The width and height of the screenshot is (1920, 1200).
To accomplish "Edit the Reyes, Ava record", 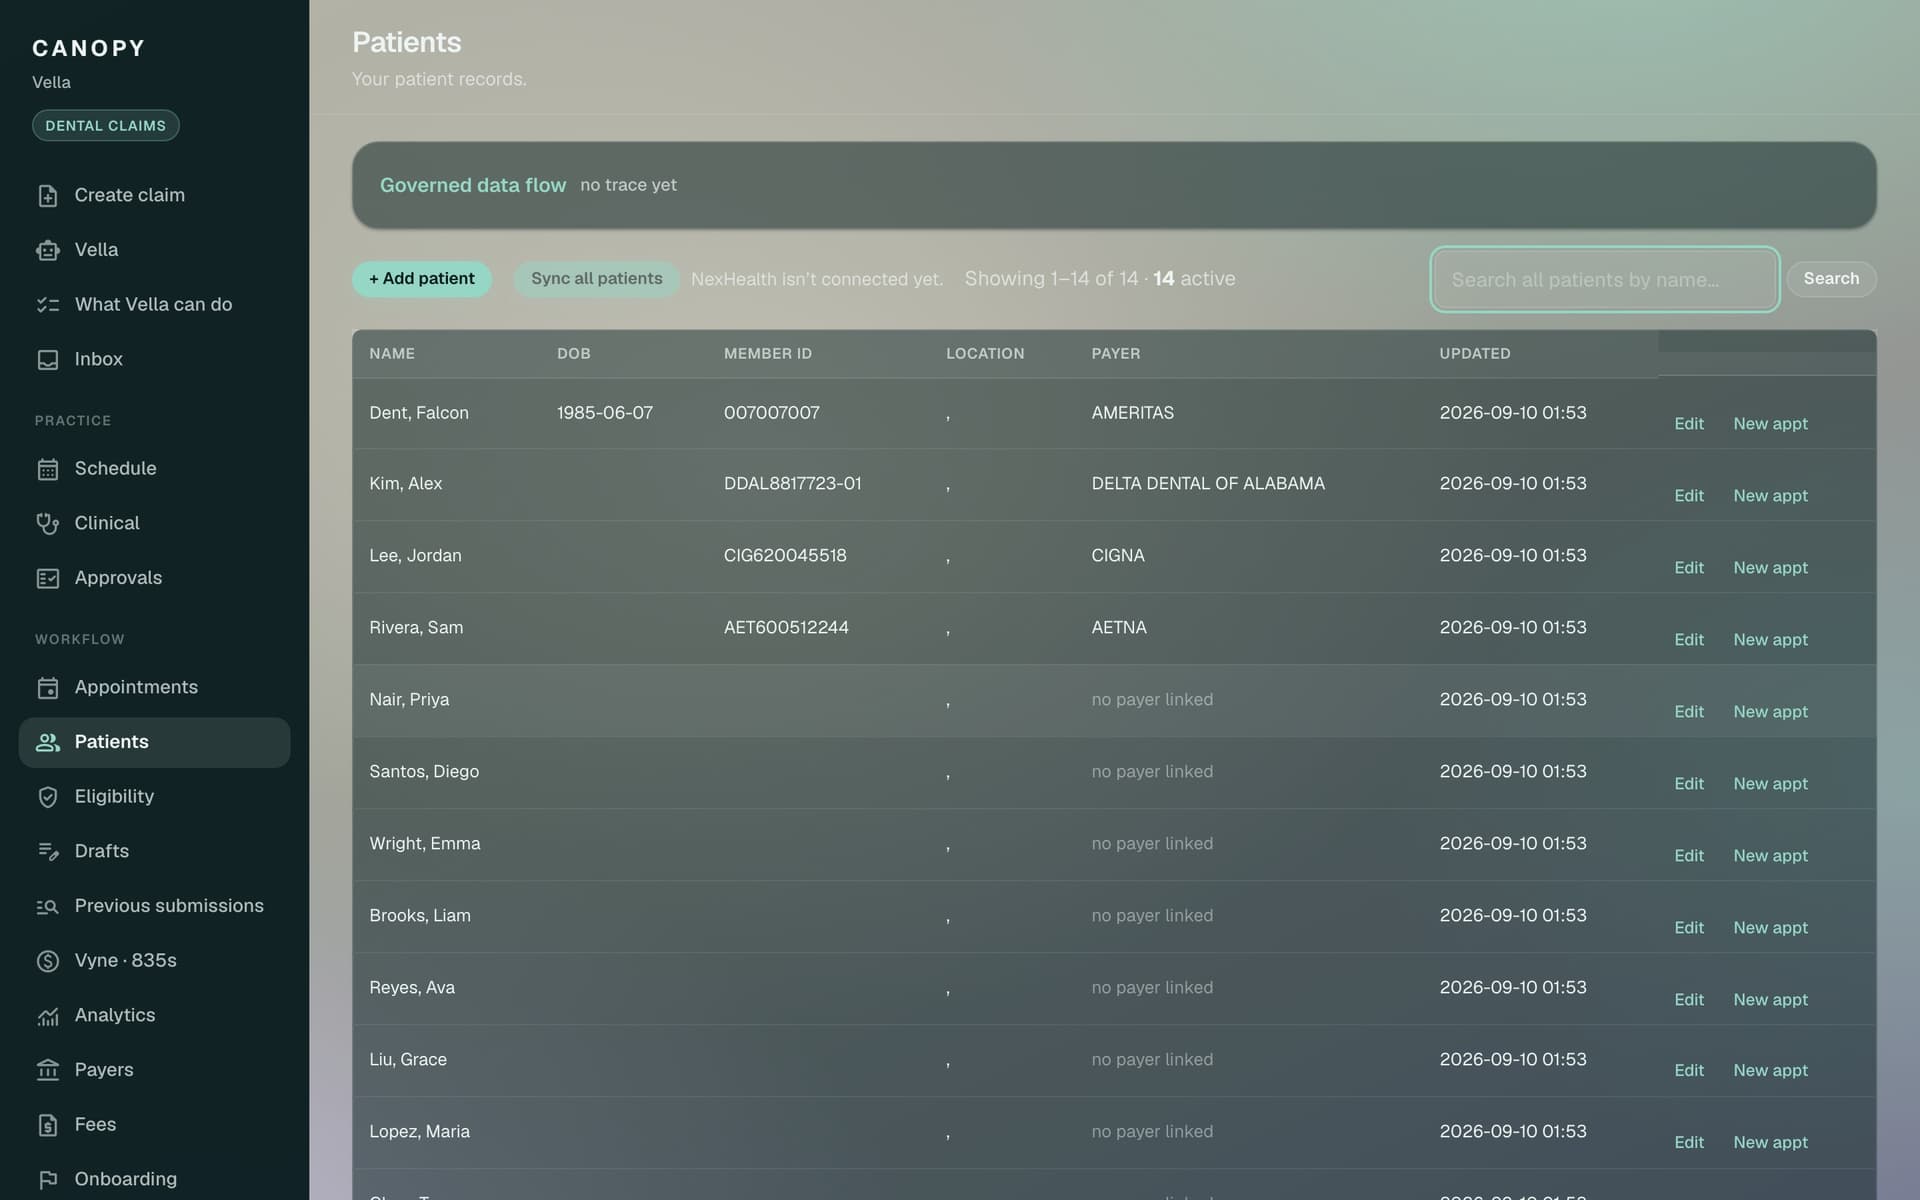I will coord(1689,1000).
